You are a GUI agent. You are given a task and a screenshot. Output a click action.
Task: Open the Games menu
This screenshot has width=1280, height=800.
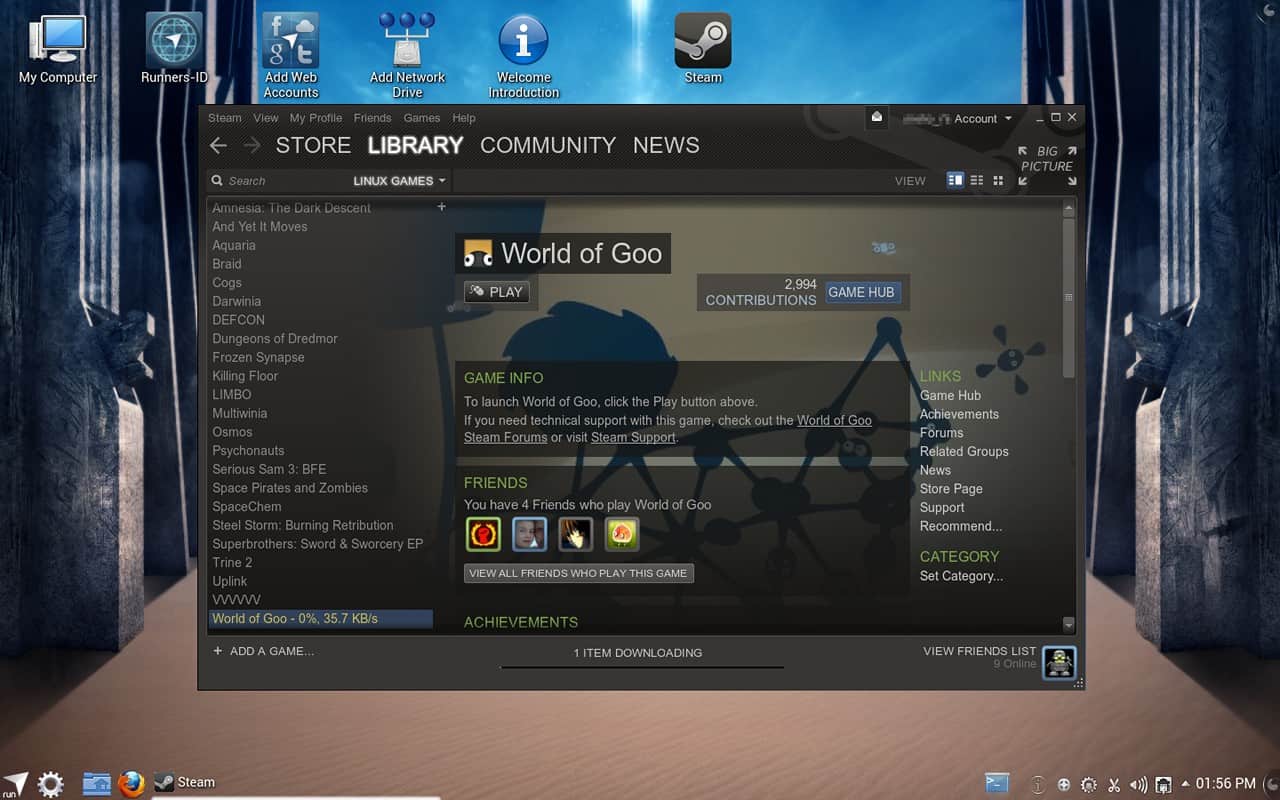(422, 118)
